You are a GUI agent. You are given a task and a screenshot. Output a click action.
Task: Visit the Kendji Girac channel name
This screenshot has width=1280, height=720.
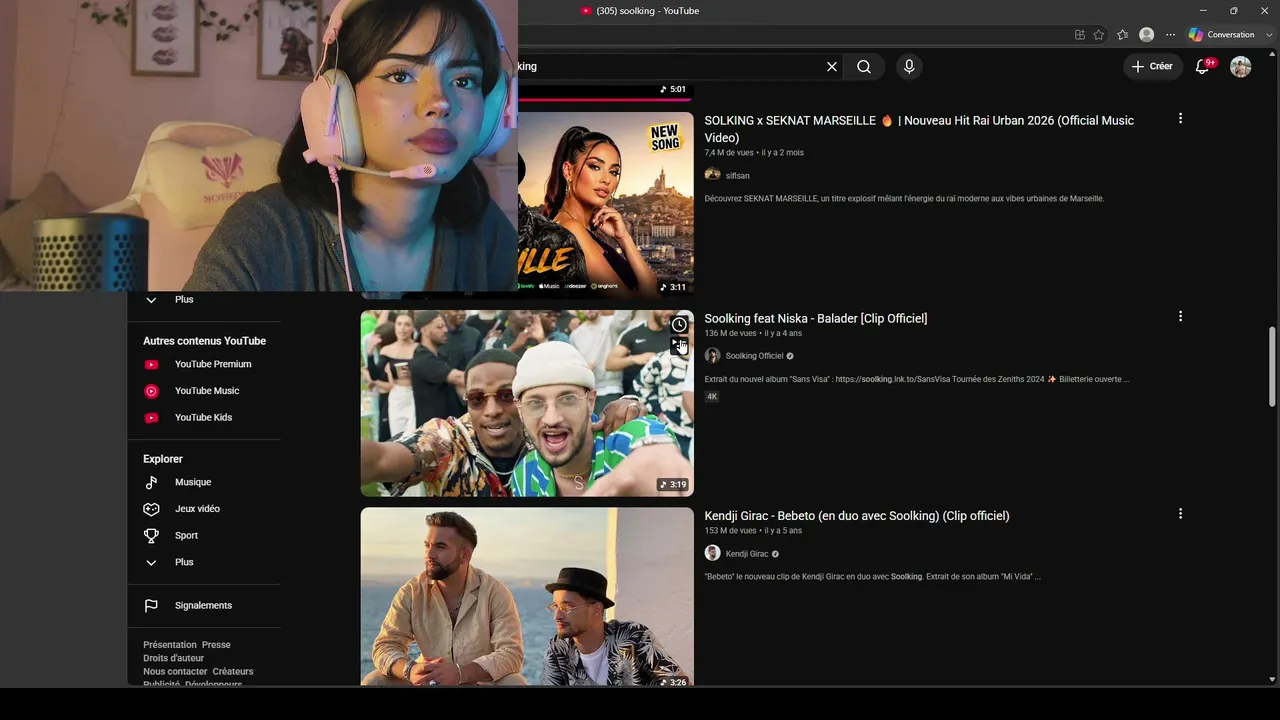click(x=747, y=554)
